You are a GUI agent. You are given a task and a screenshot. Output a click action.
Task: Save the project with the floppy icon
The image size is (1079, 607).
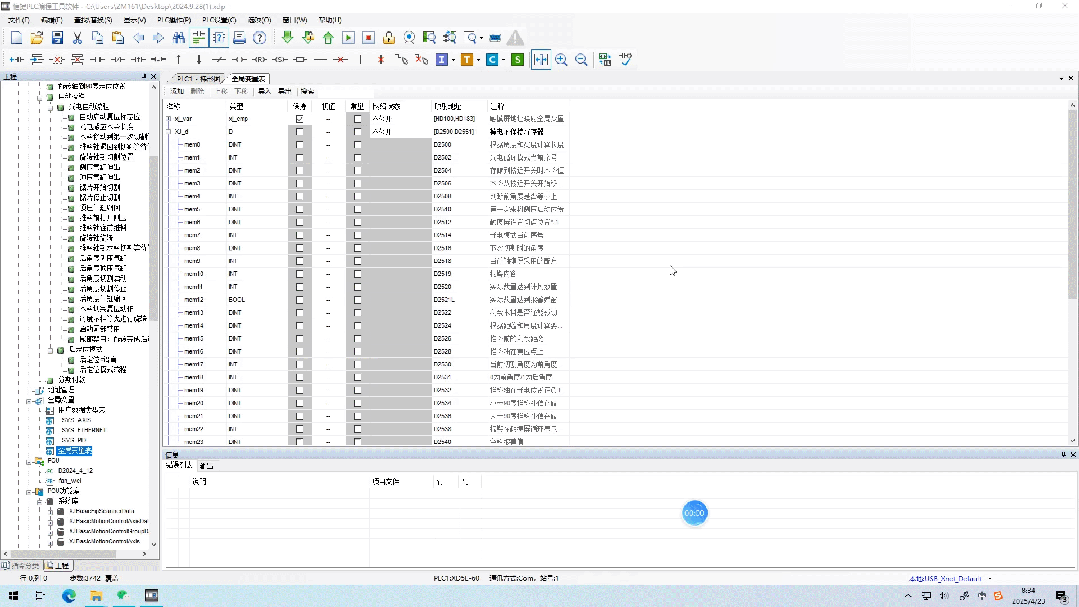[57, 38]
